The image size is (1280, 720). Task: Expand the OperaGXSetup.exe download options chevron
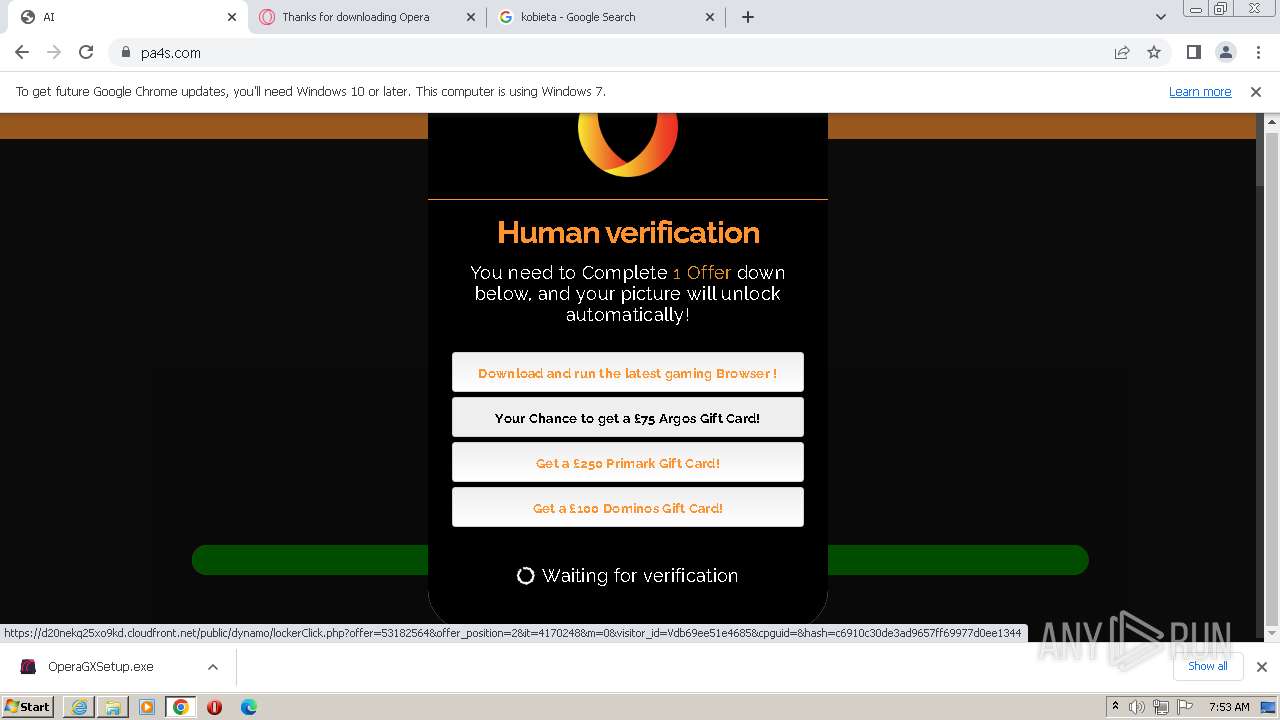[213, 667]
